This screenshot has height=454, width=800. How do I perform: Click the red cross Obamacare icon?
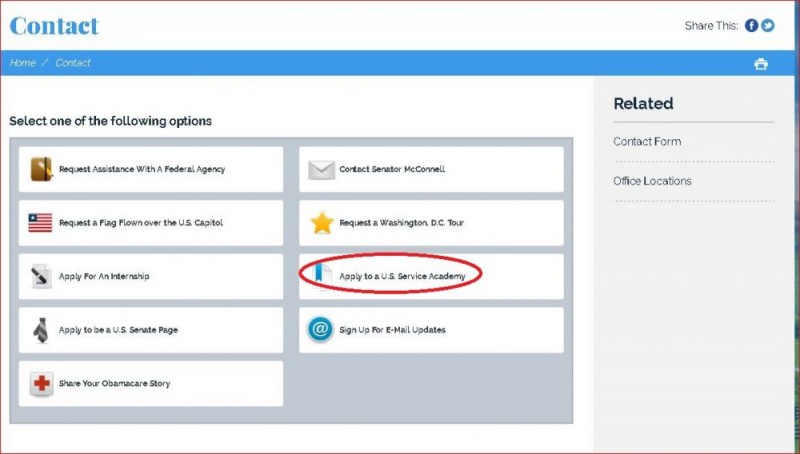(41, 384)
